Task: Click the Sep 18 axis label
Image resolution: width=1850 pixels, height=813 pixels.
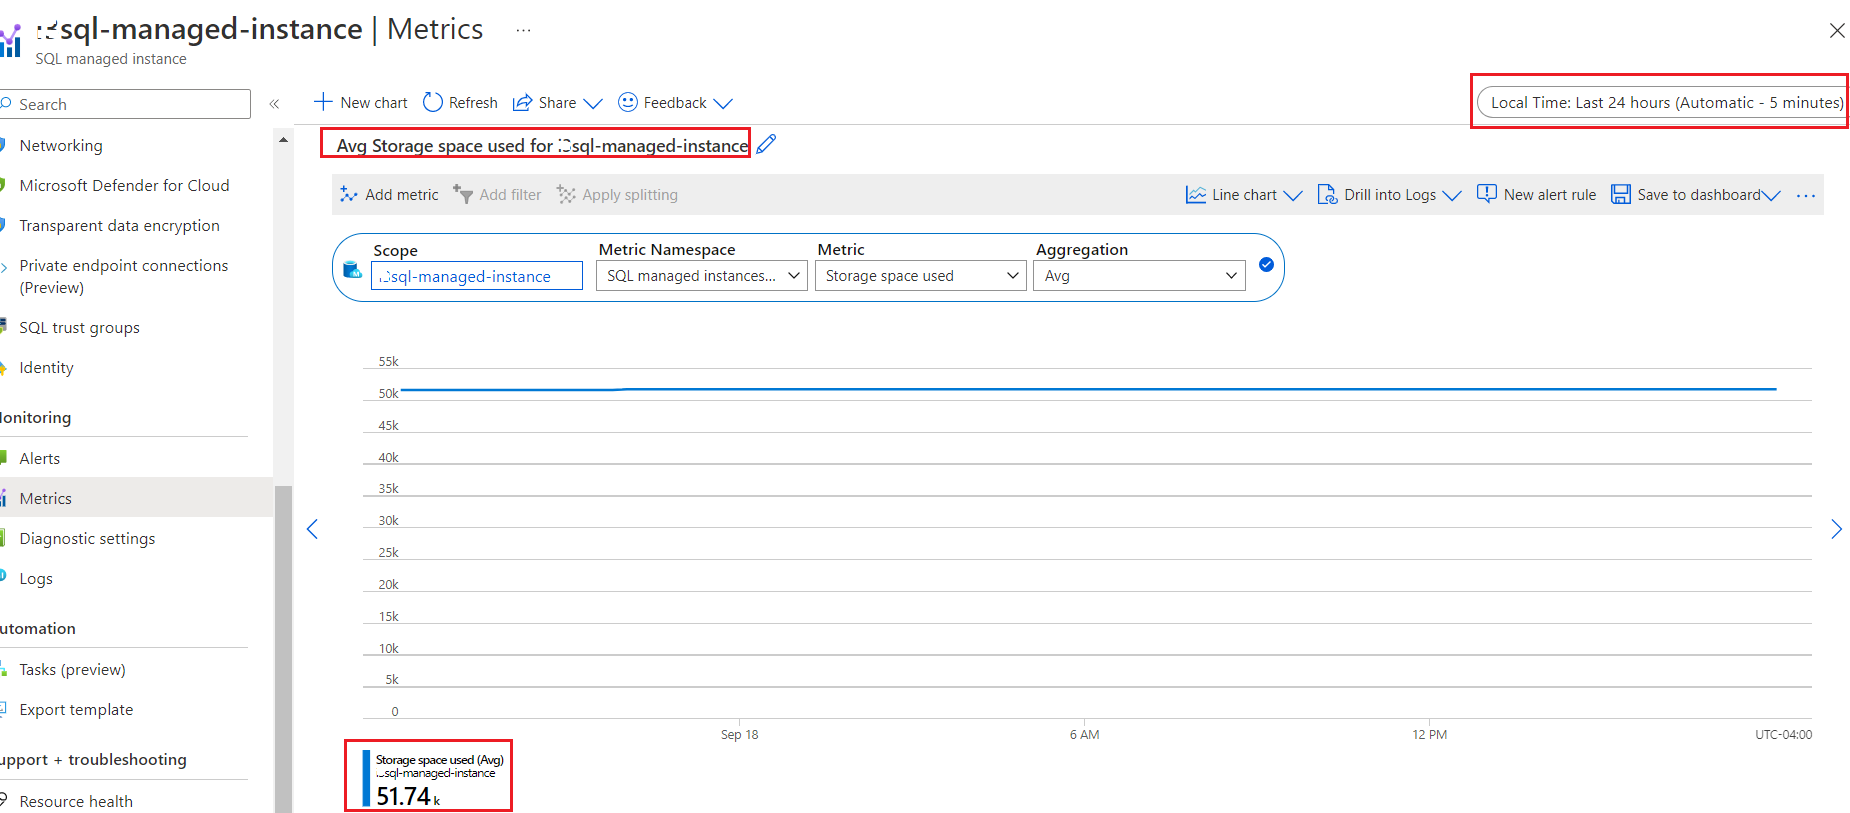Action: click(739, 734)
